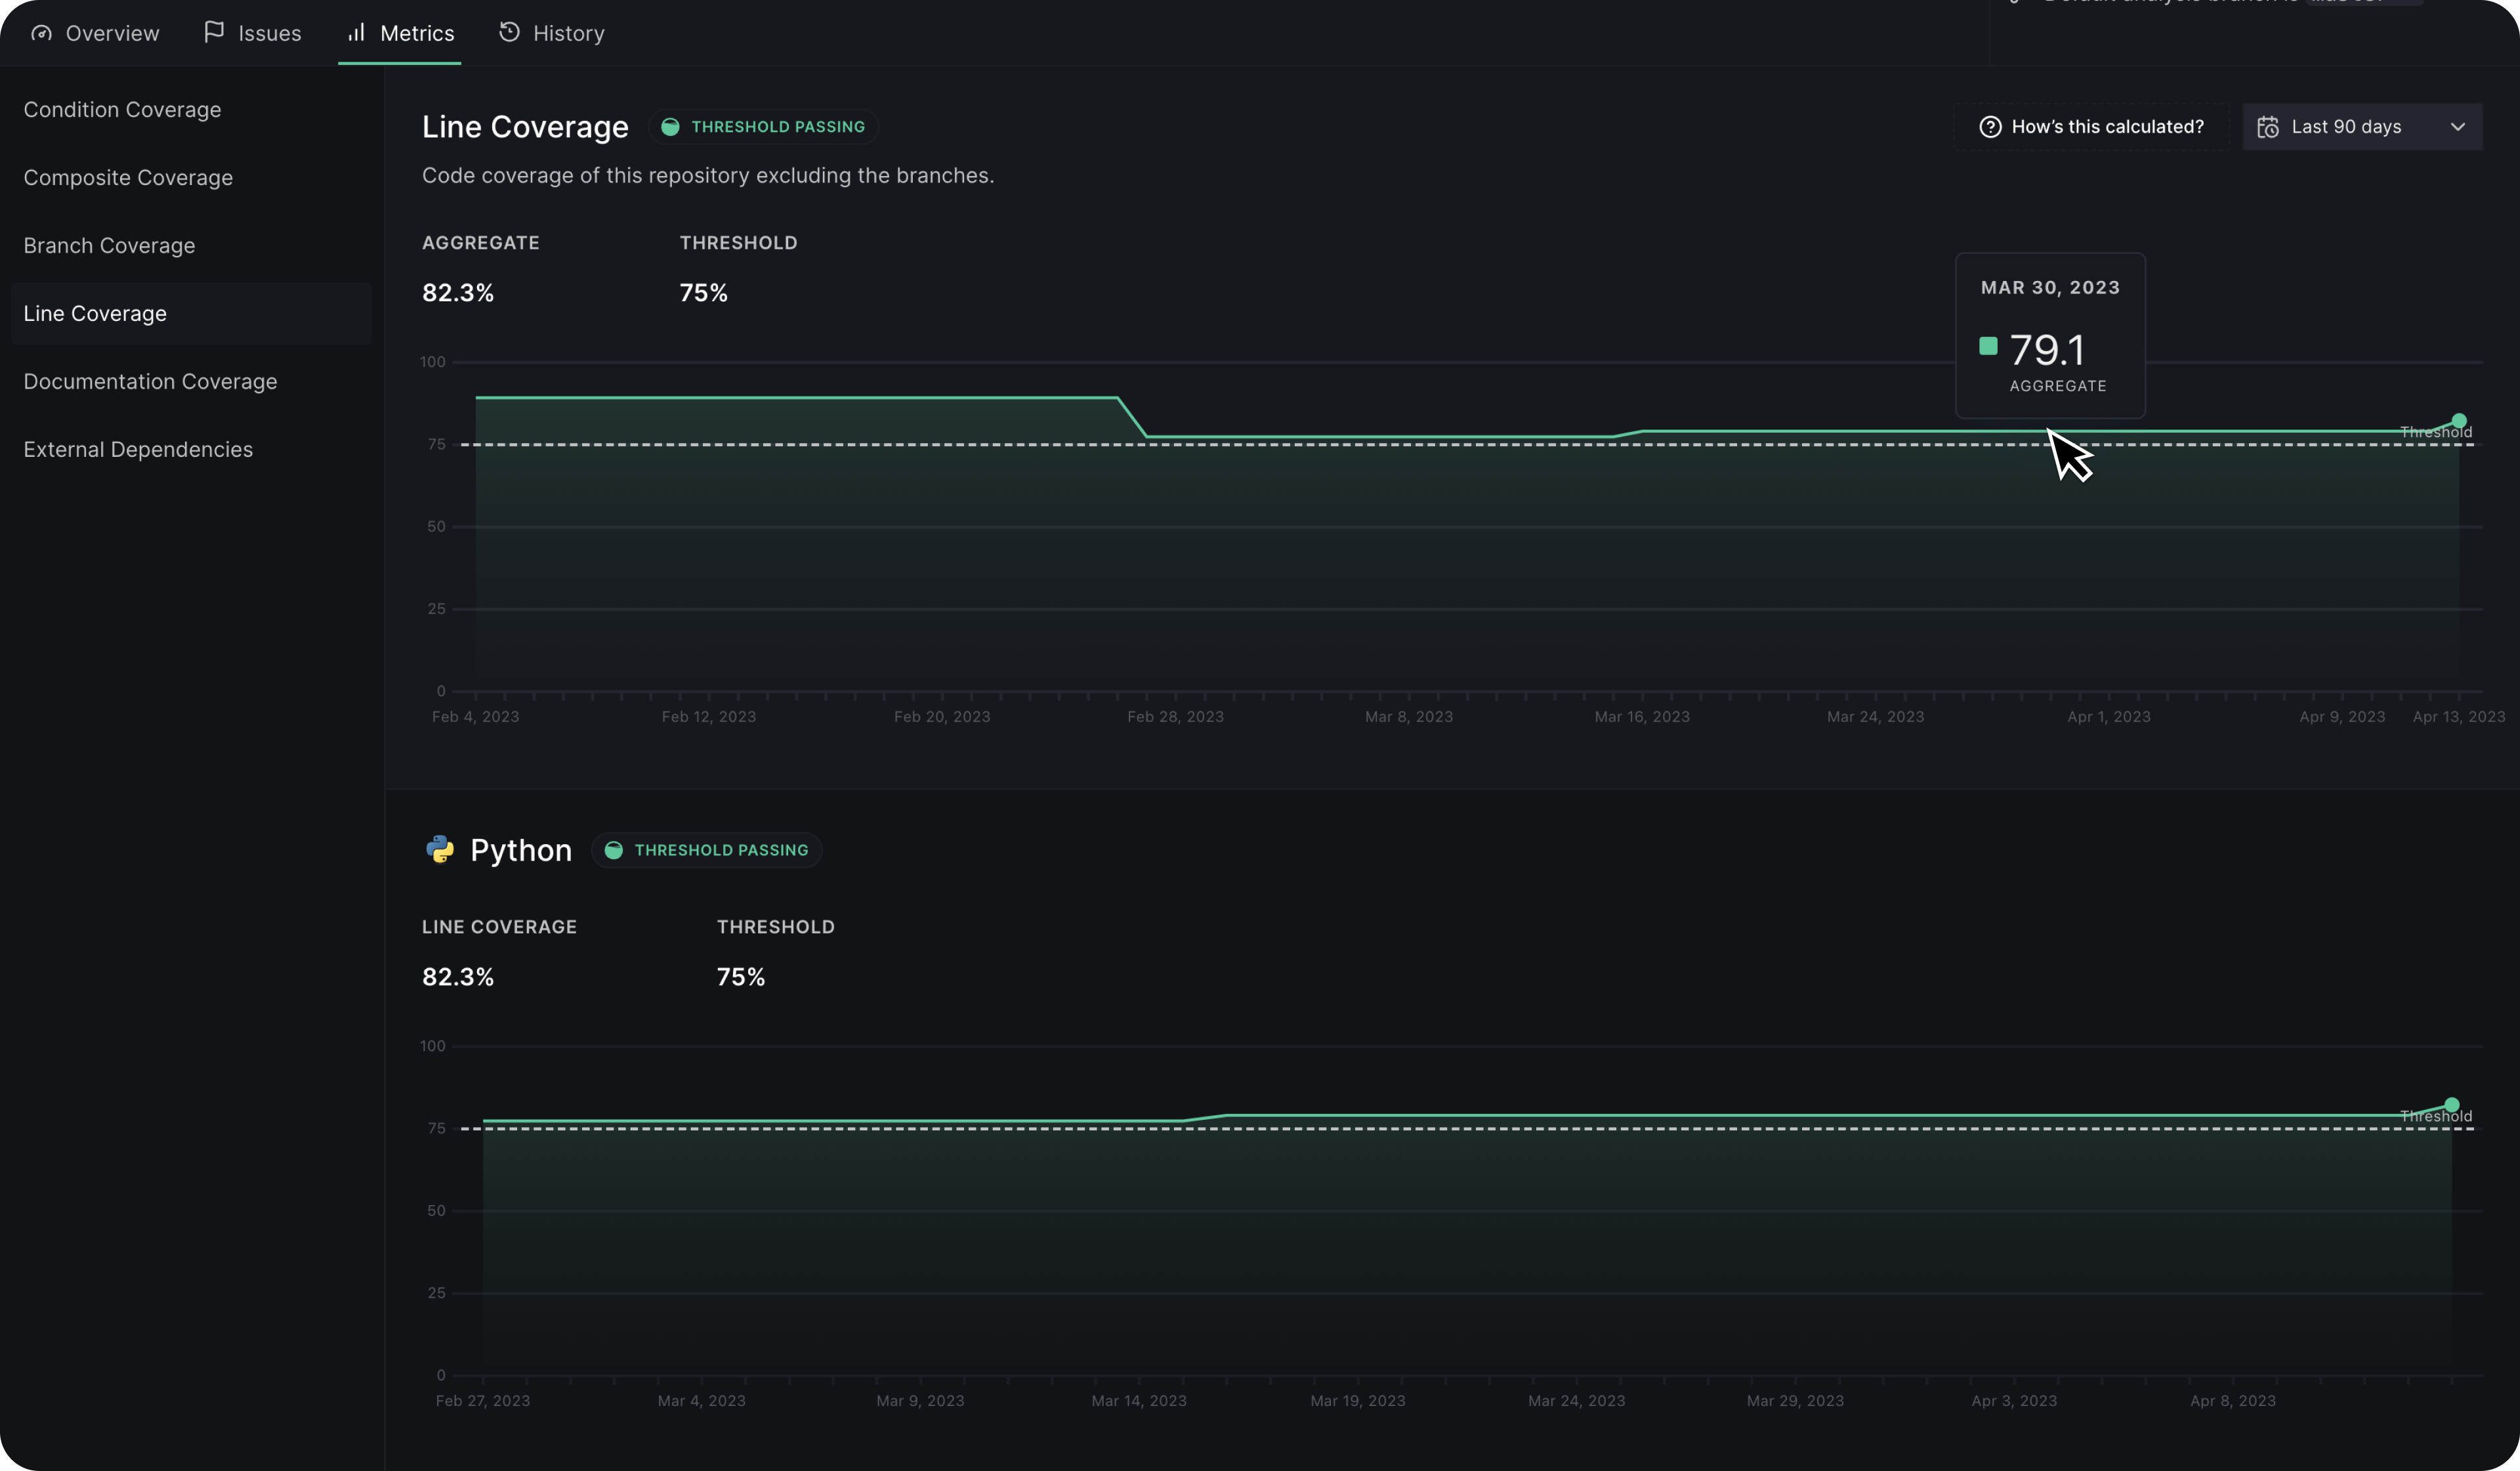This screenshot has height=1471, width=2520.
Task: Click the calendar icon beside Last 90 days
Action: (2268, 127)
